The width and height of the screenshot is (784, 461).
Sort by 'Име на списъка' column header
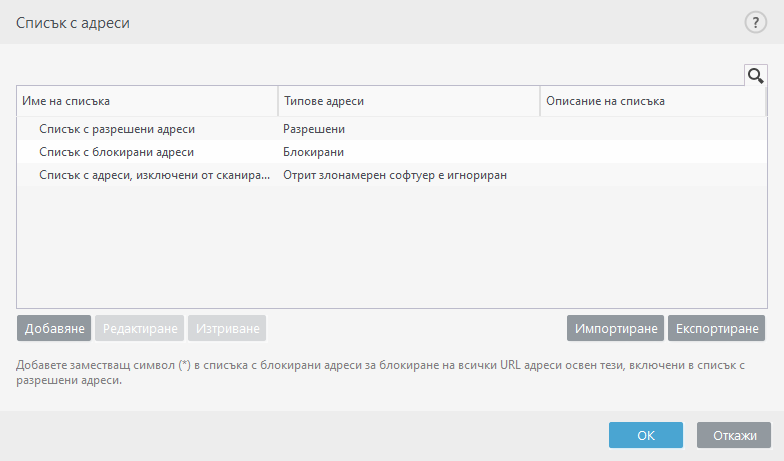tap(148, 101)
